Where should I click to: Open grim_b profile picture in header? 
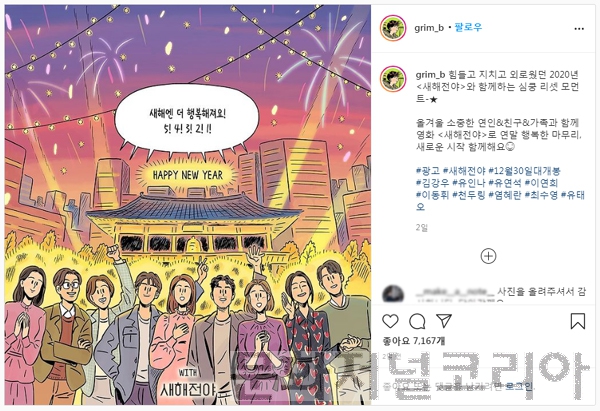(x=393, y=28)
